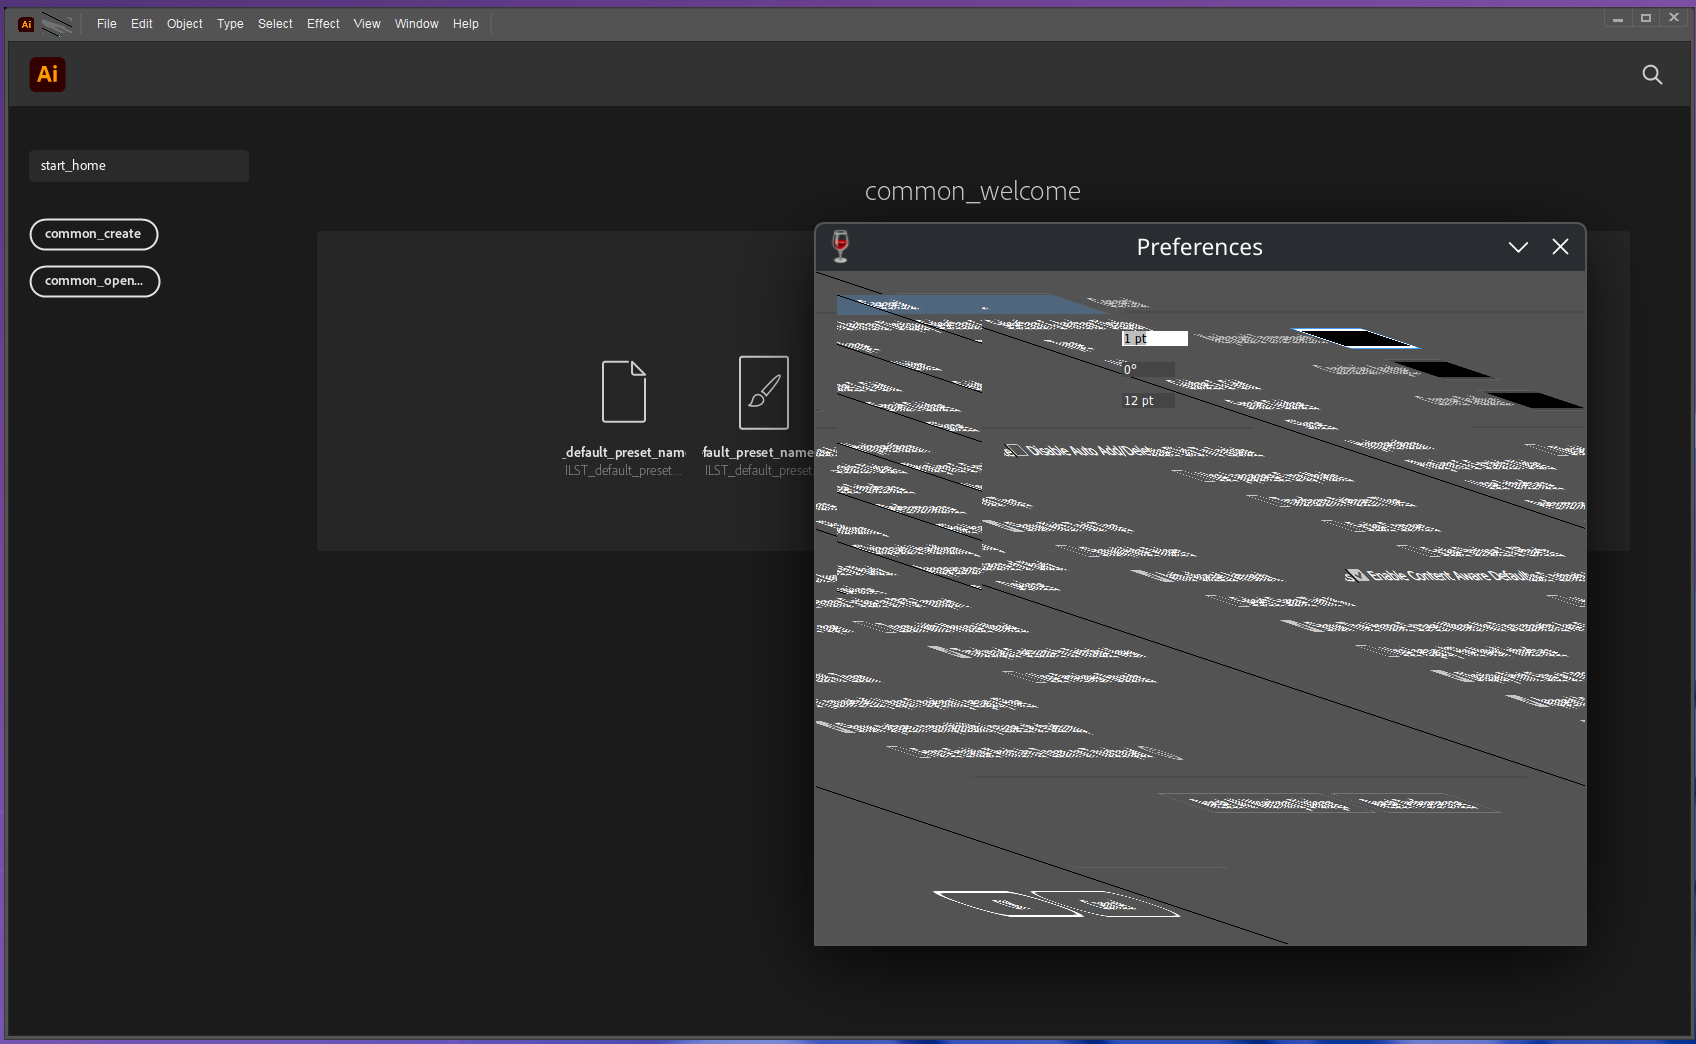Collapse Preferences dialog with chevron arrow
The image size is (1696, 1044).
pyautogui.click(x=1518, y=247)
